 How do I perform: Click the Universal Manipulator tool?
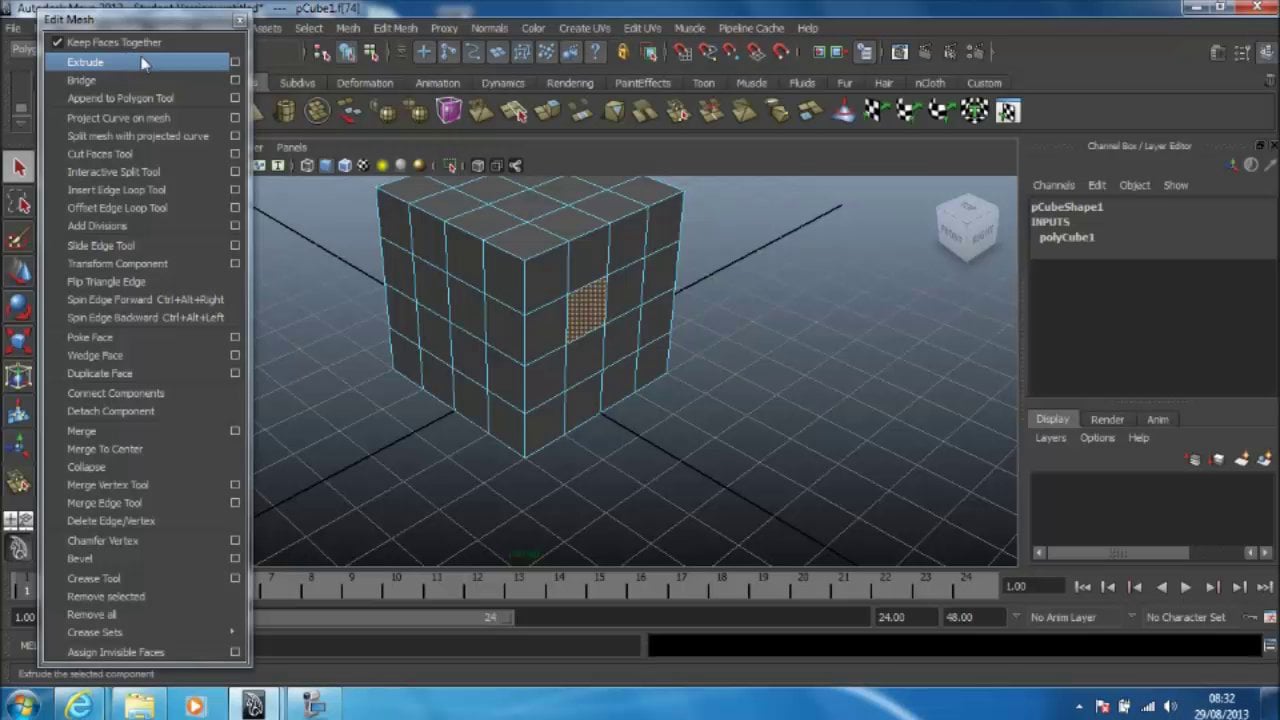[19, 377]
